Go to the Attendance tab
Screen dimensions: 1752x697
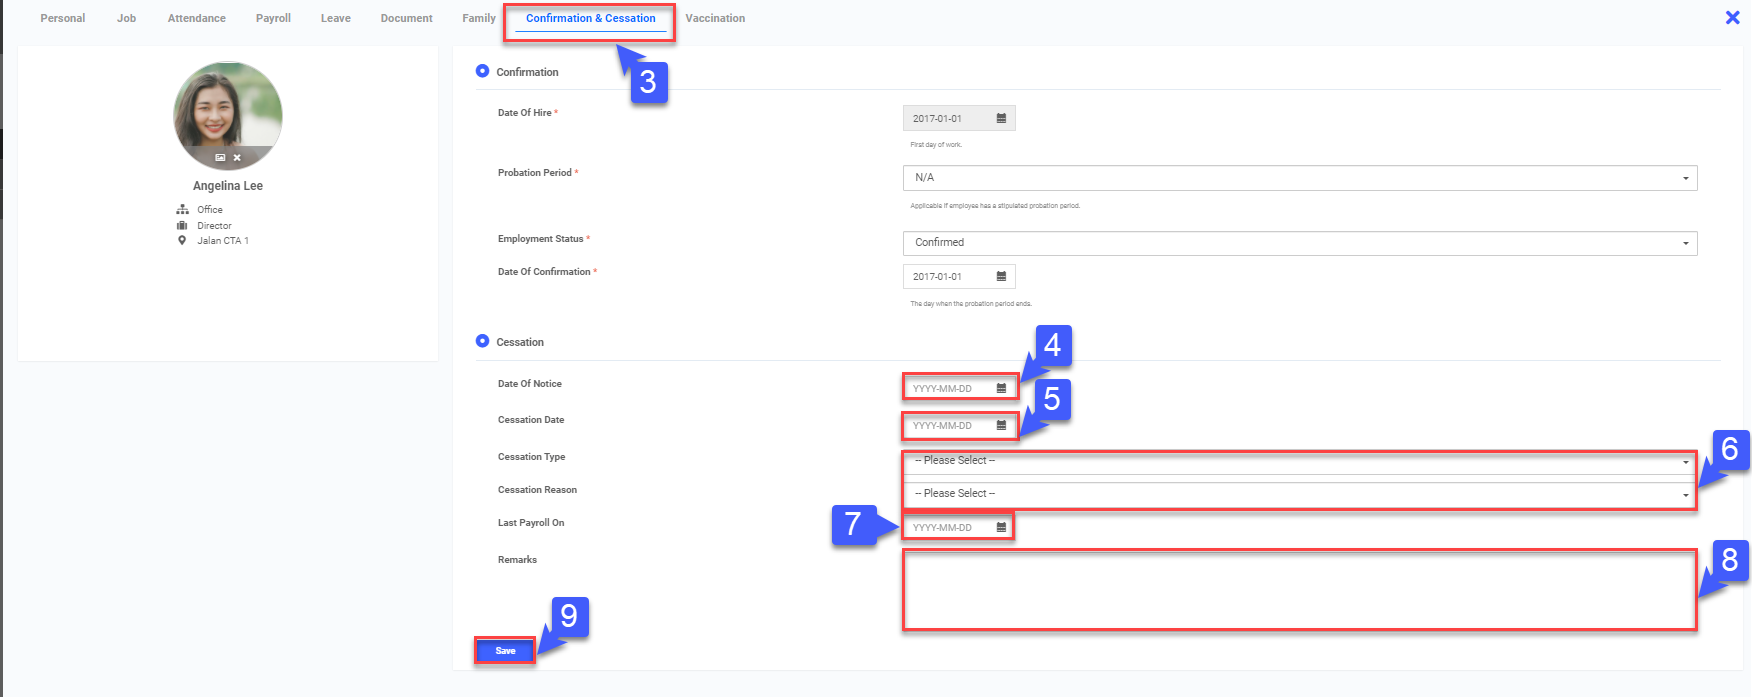coord(196,18)
